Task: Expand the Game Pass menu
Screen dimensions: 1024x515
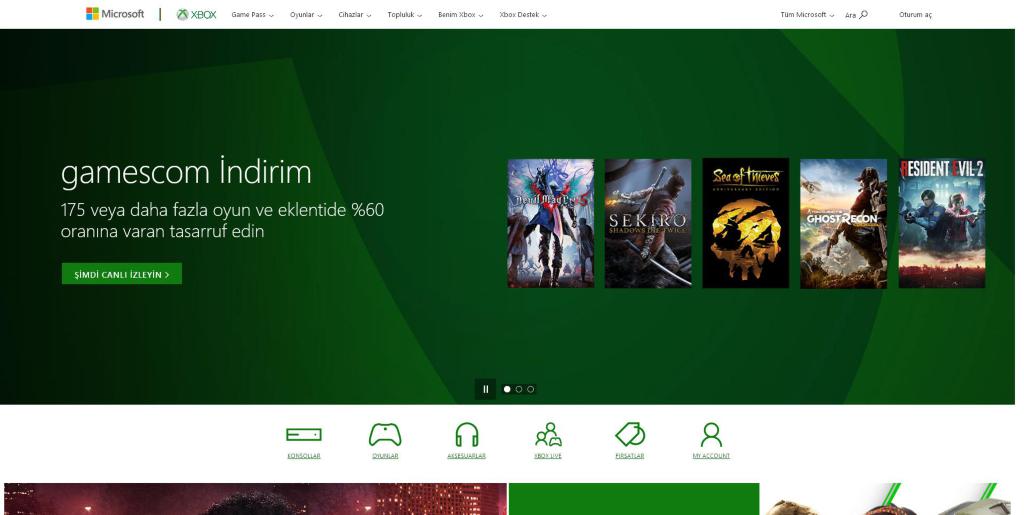Action: click(252, 14)
